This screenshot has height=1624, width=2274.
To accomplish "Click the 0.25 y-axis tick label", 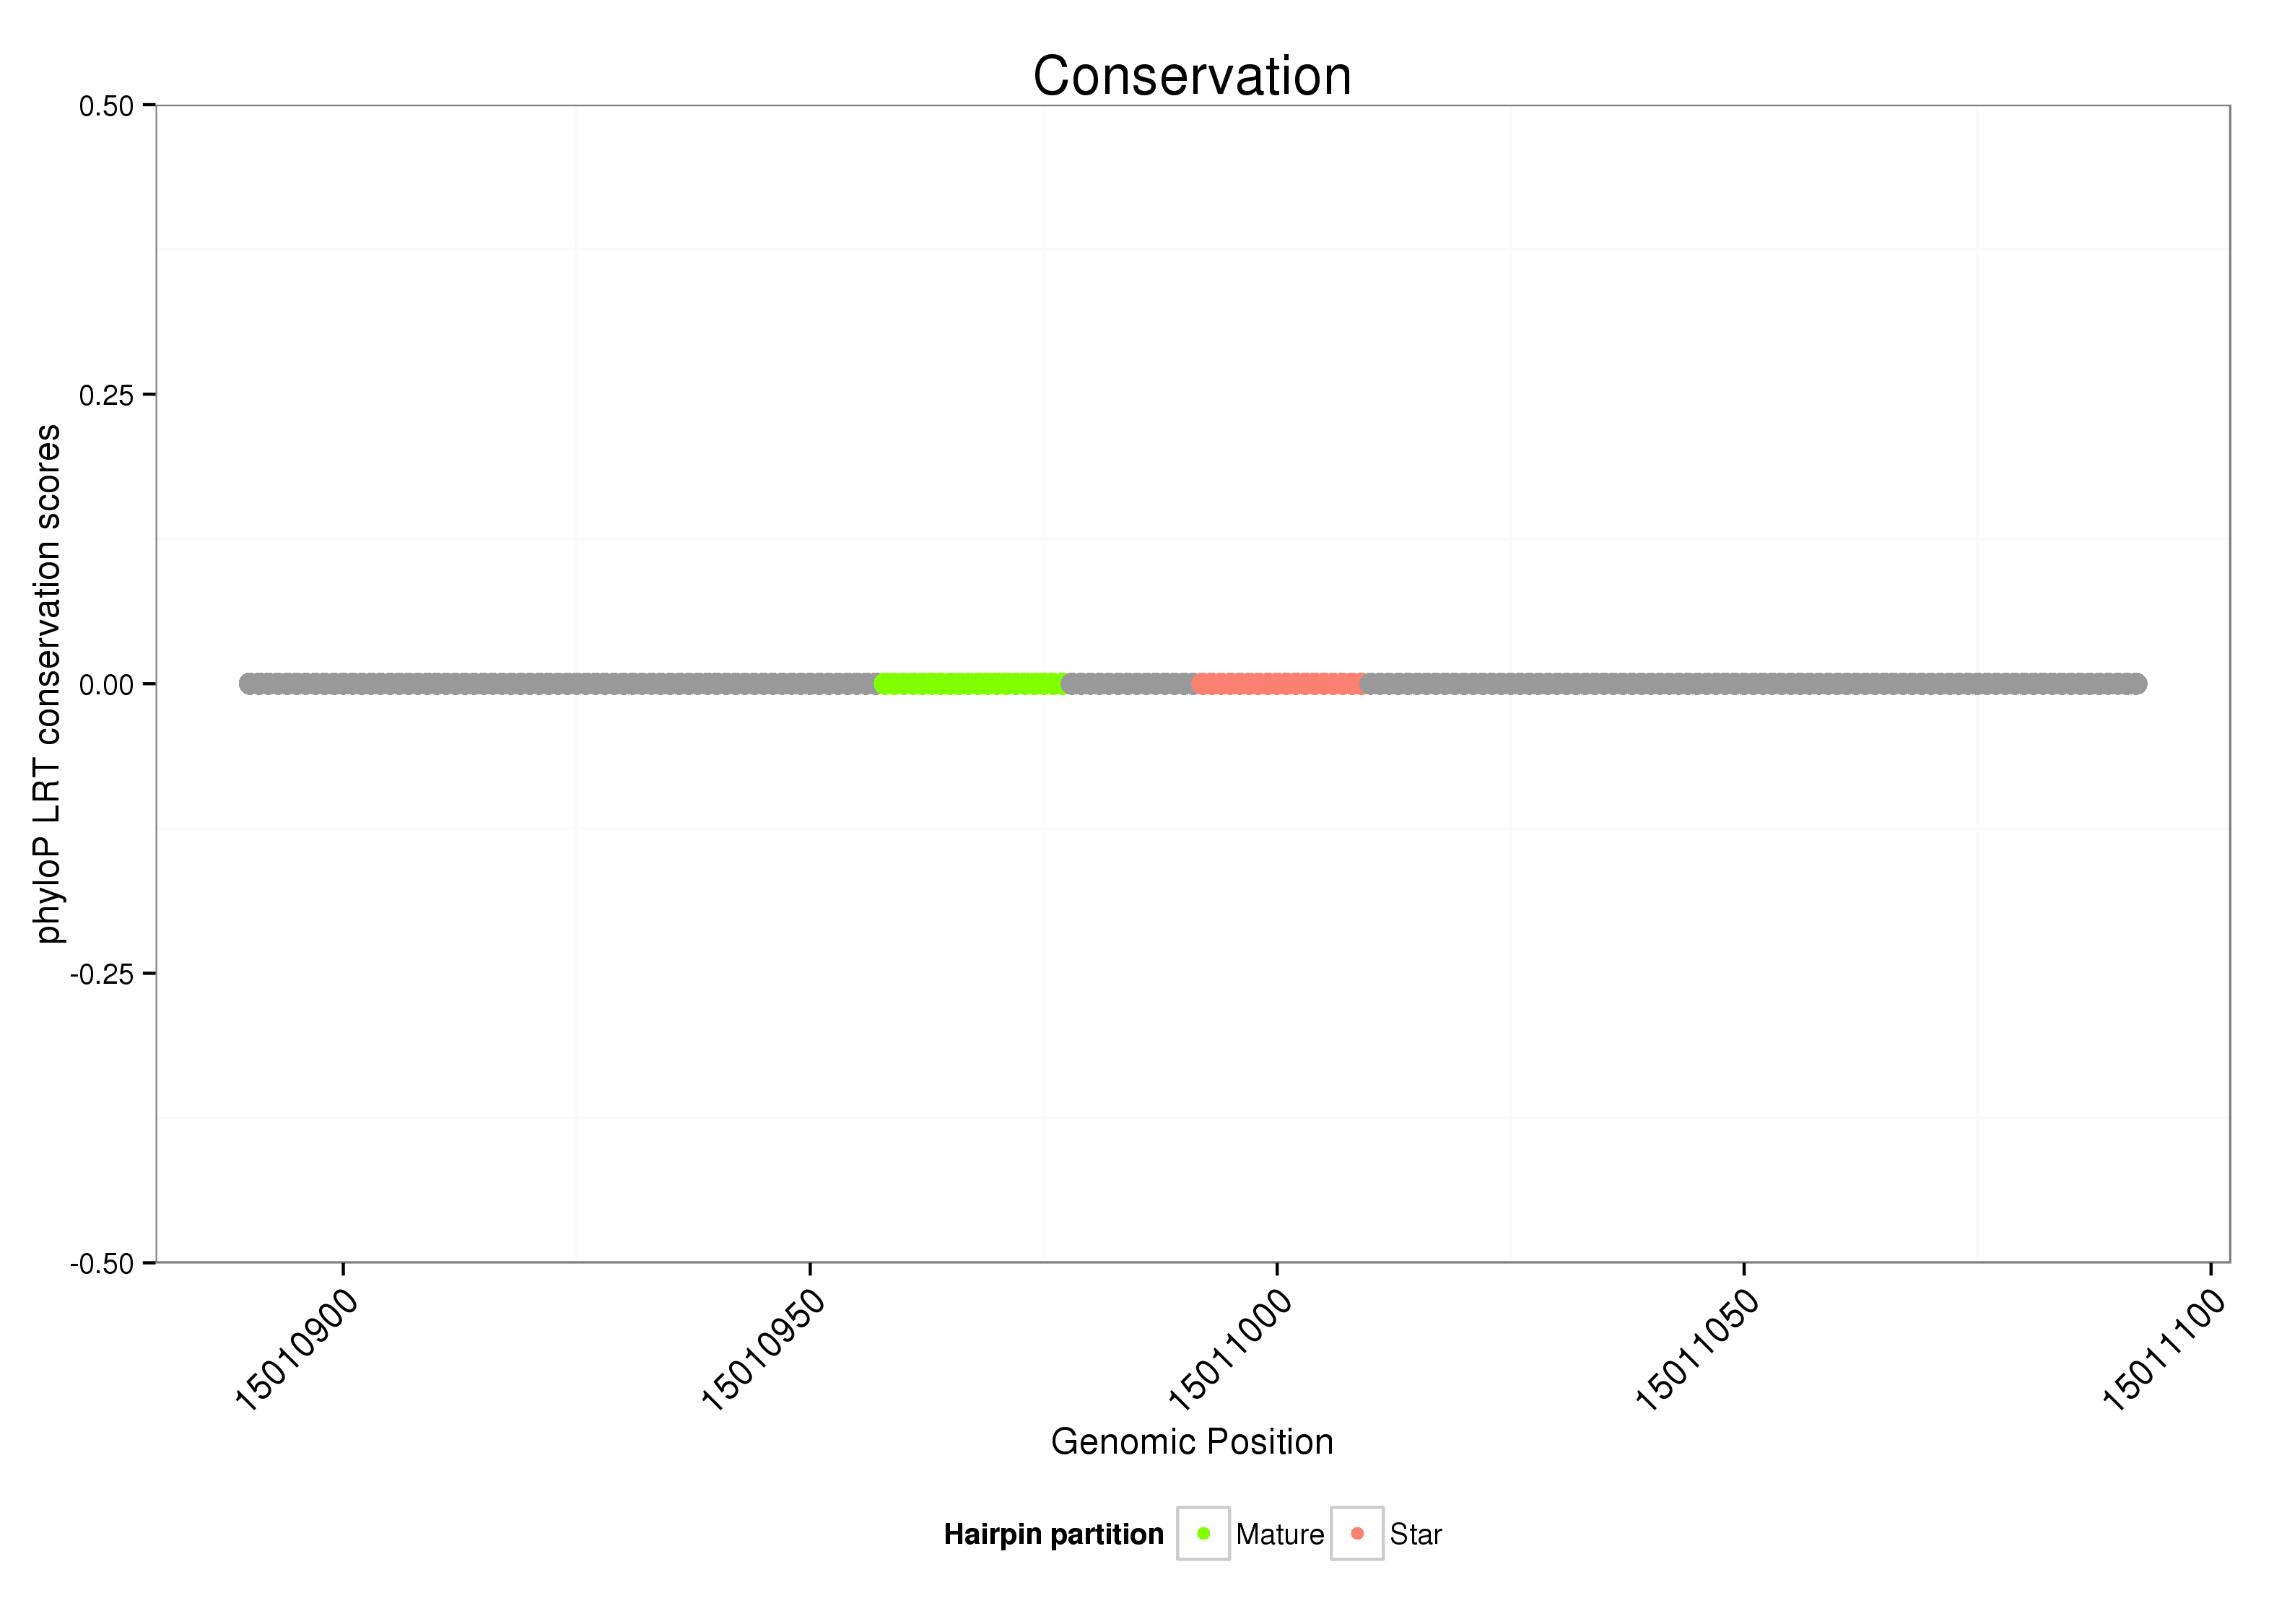I will click(106, 395).
